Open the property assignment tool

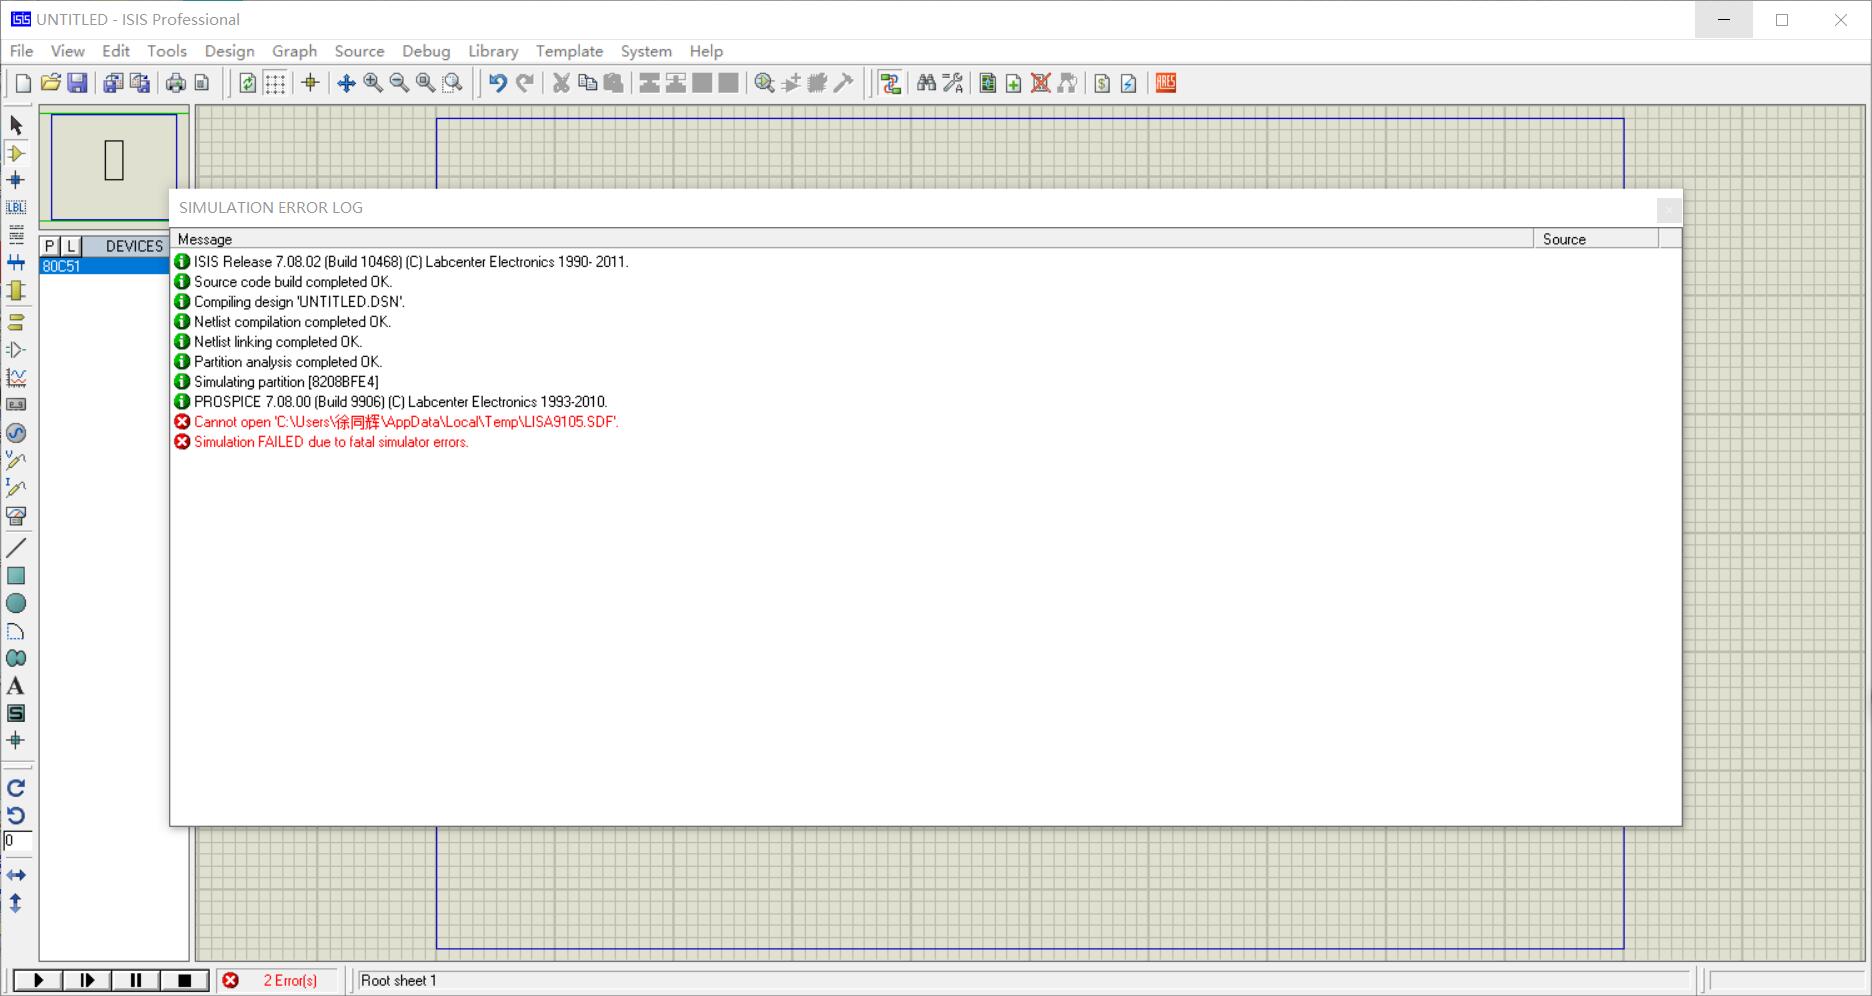(x=953, y=83)
